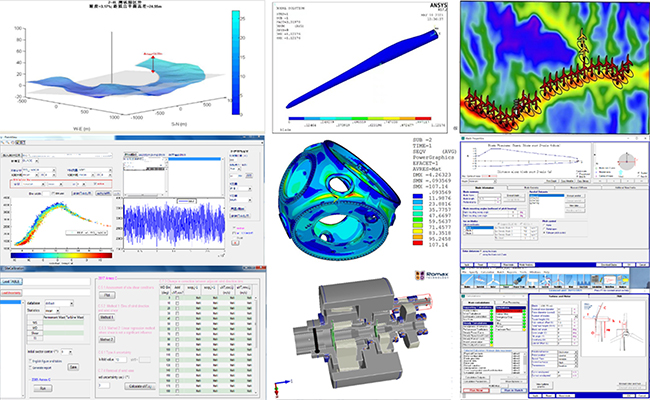Viewport: 650px width, 400px height.
Task: Switch to the Blade Information tab
Action: (x=482, y=186)
